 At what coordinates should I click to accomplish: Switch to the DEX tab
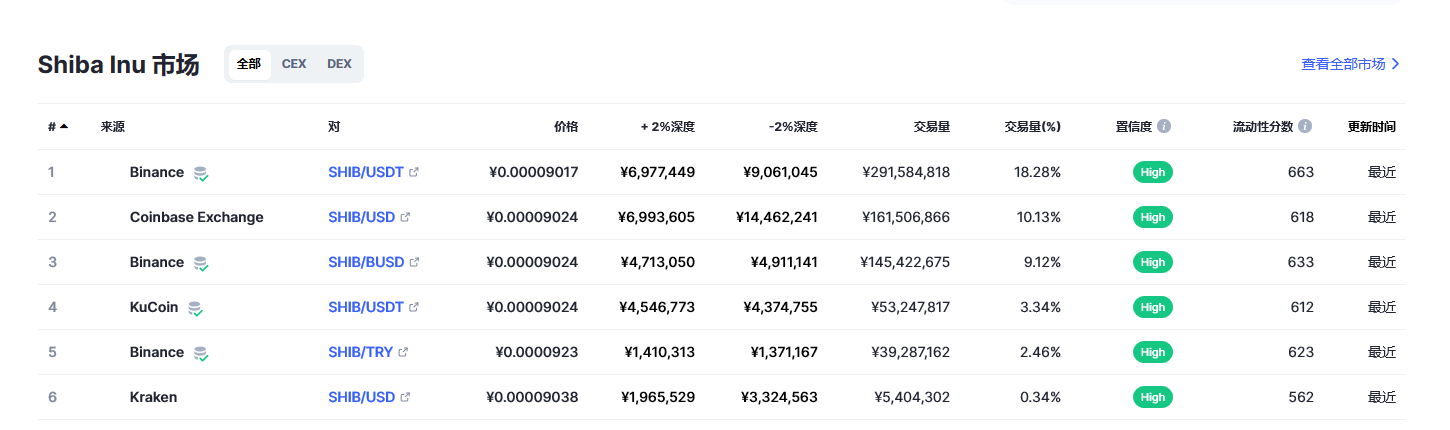point(339,64)
